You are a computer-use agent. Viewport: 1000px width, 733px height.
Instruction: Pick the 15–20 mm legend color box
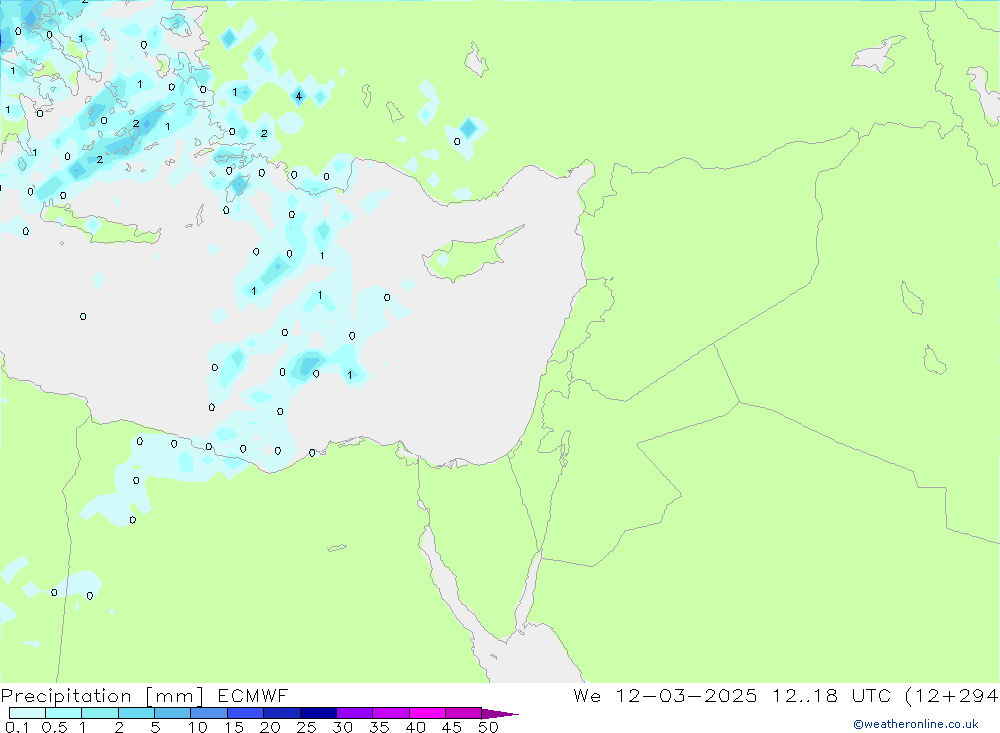click(246, 713)
